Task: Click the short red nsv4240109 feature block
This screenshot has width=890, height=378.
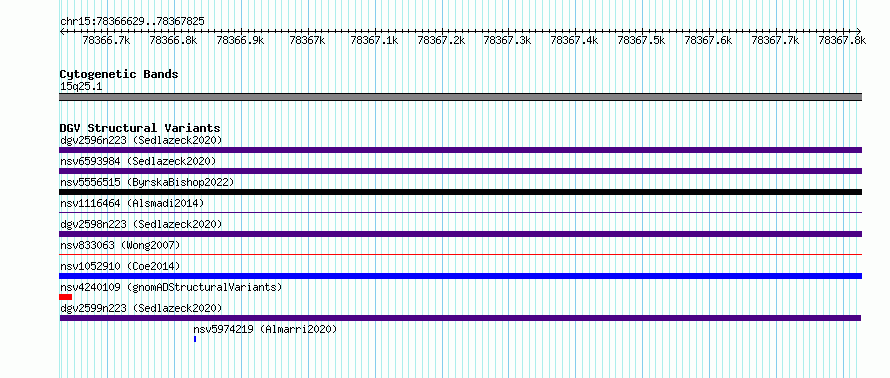Action: [66, 297]
